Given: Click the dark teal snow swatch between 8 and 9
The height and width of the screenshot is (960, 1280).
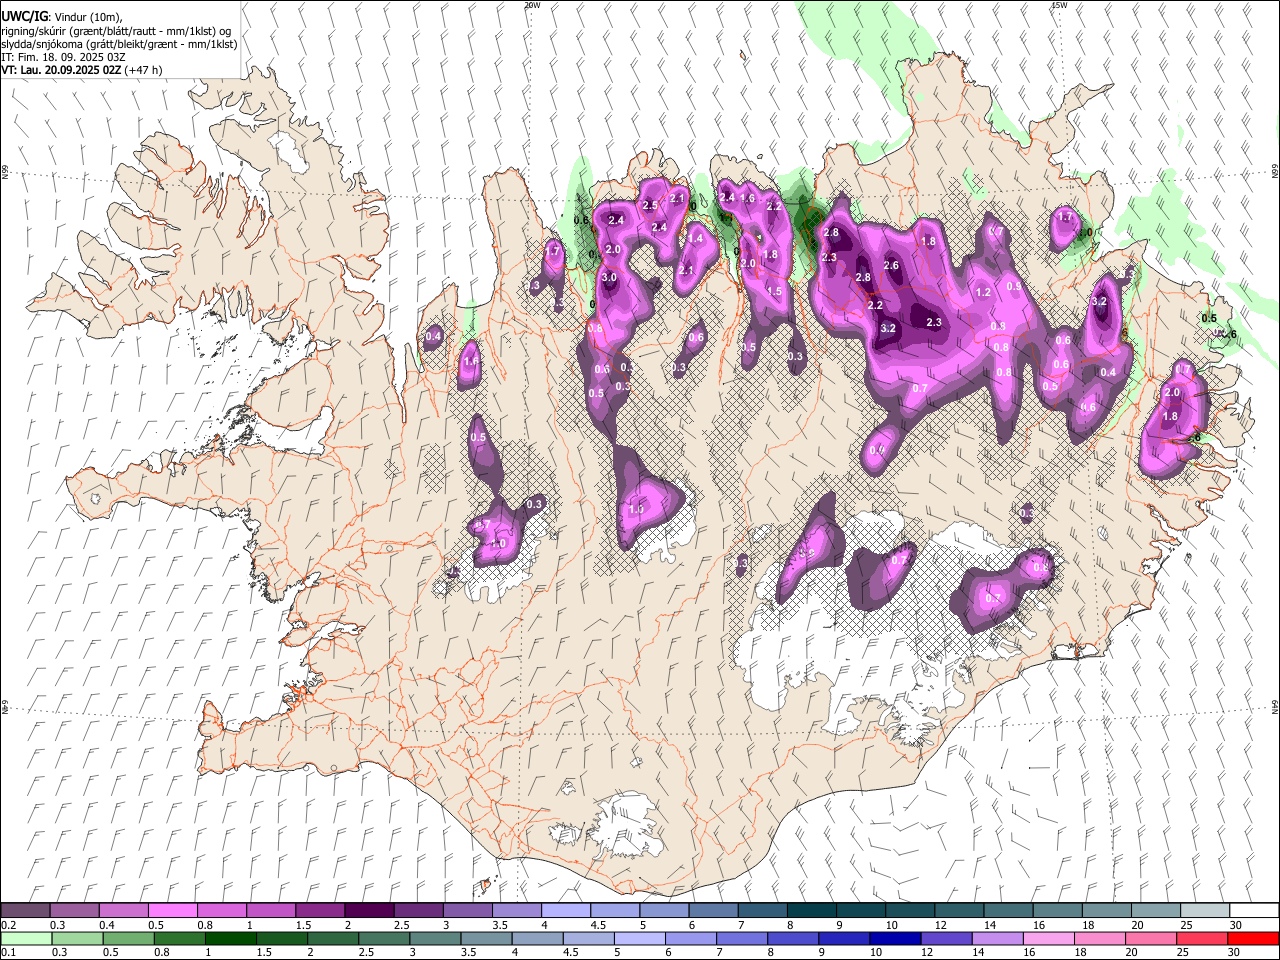Looking at the screenshot, I should click(810, 911).
